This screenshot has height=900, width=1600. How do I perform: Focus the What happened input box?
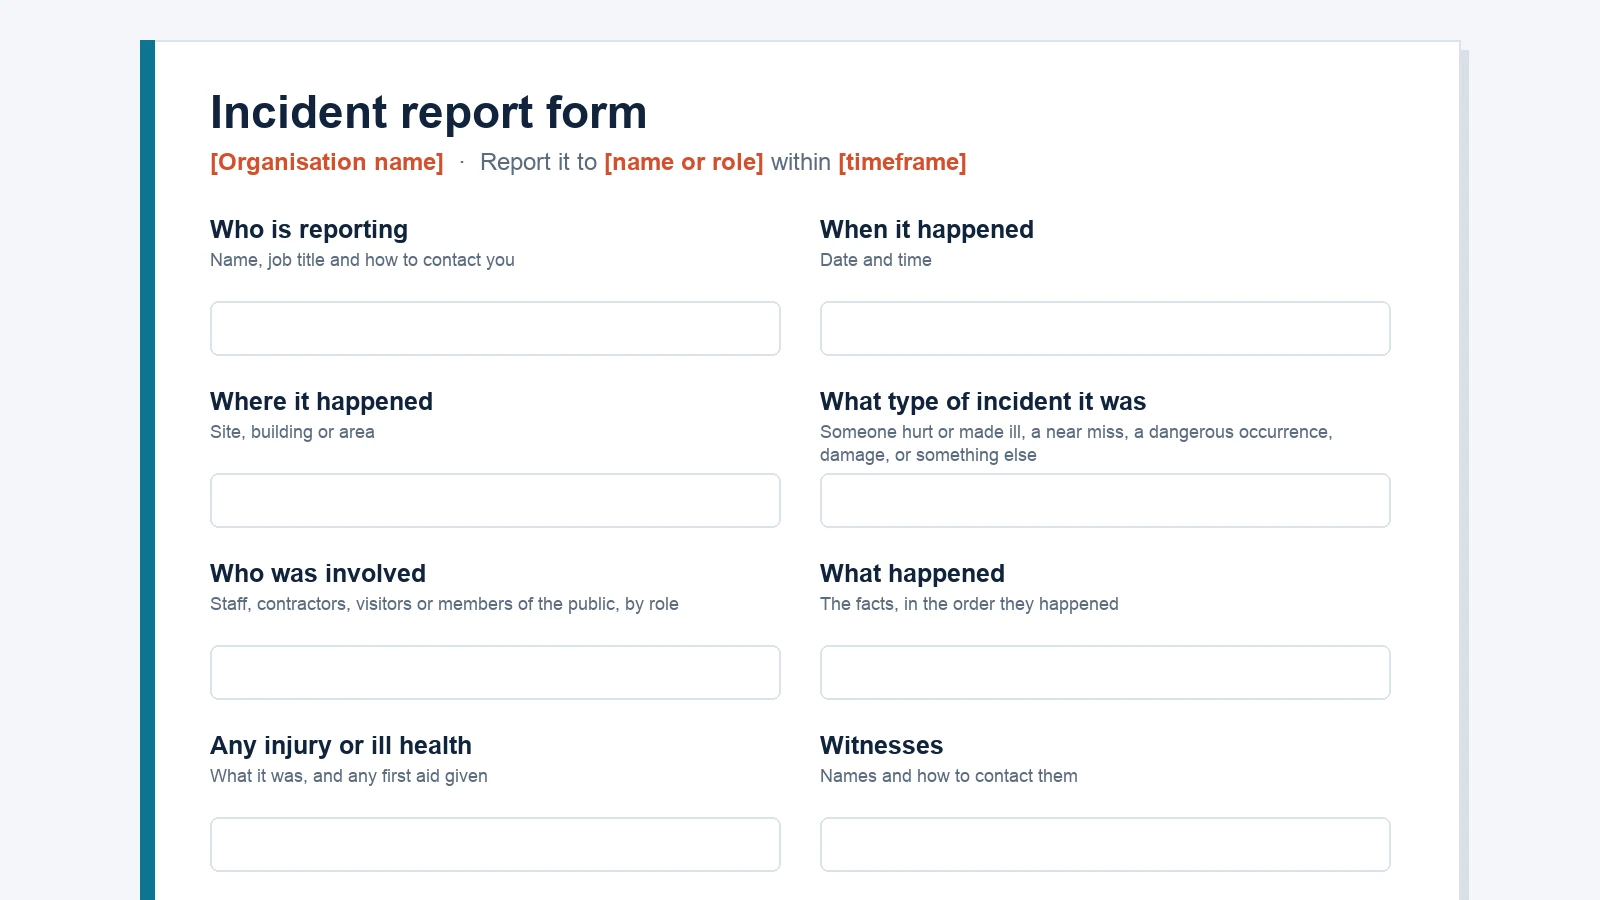click(x=1105, y=672)
